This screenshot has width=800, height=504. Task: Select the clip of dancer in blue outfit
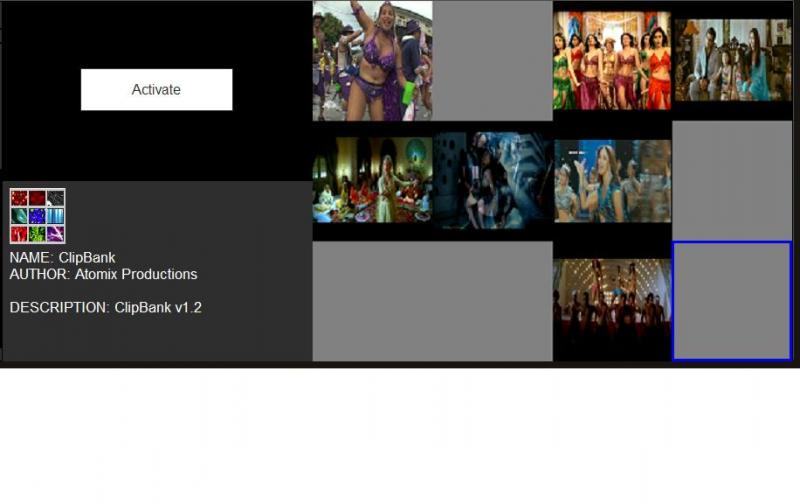(612, 180)
